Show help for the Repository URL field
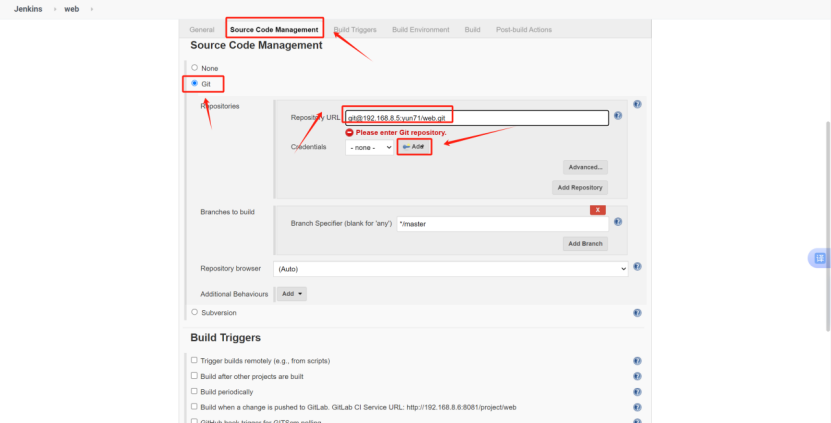831x423 pixels. click(x=618, y=116)
